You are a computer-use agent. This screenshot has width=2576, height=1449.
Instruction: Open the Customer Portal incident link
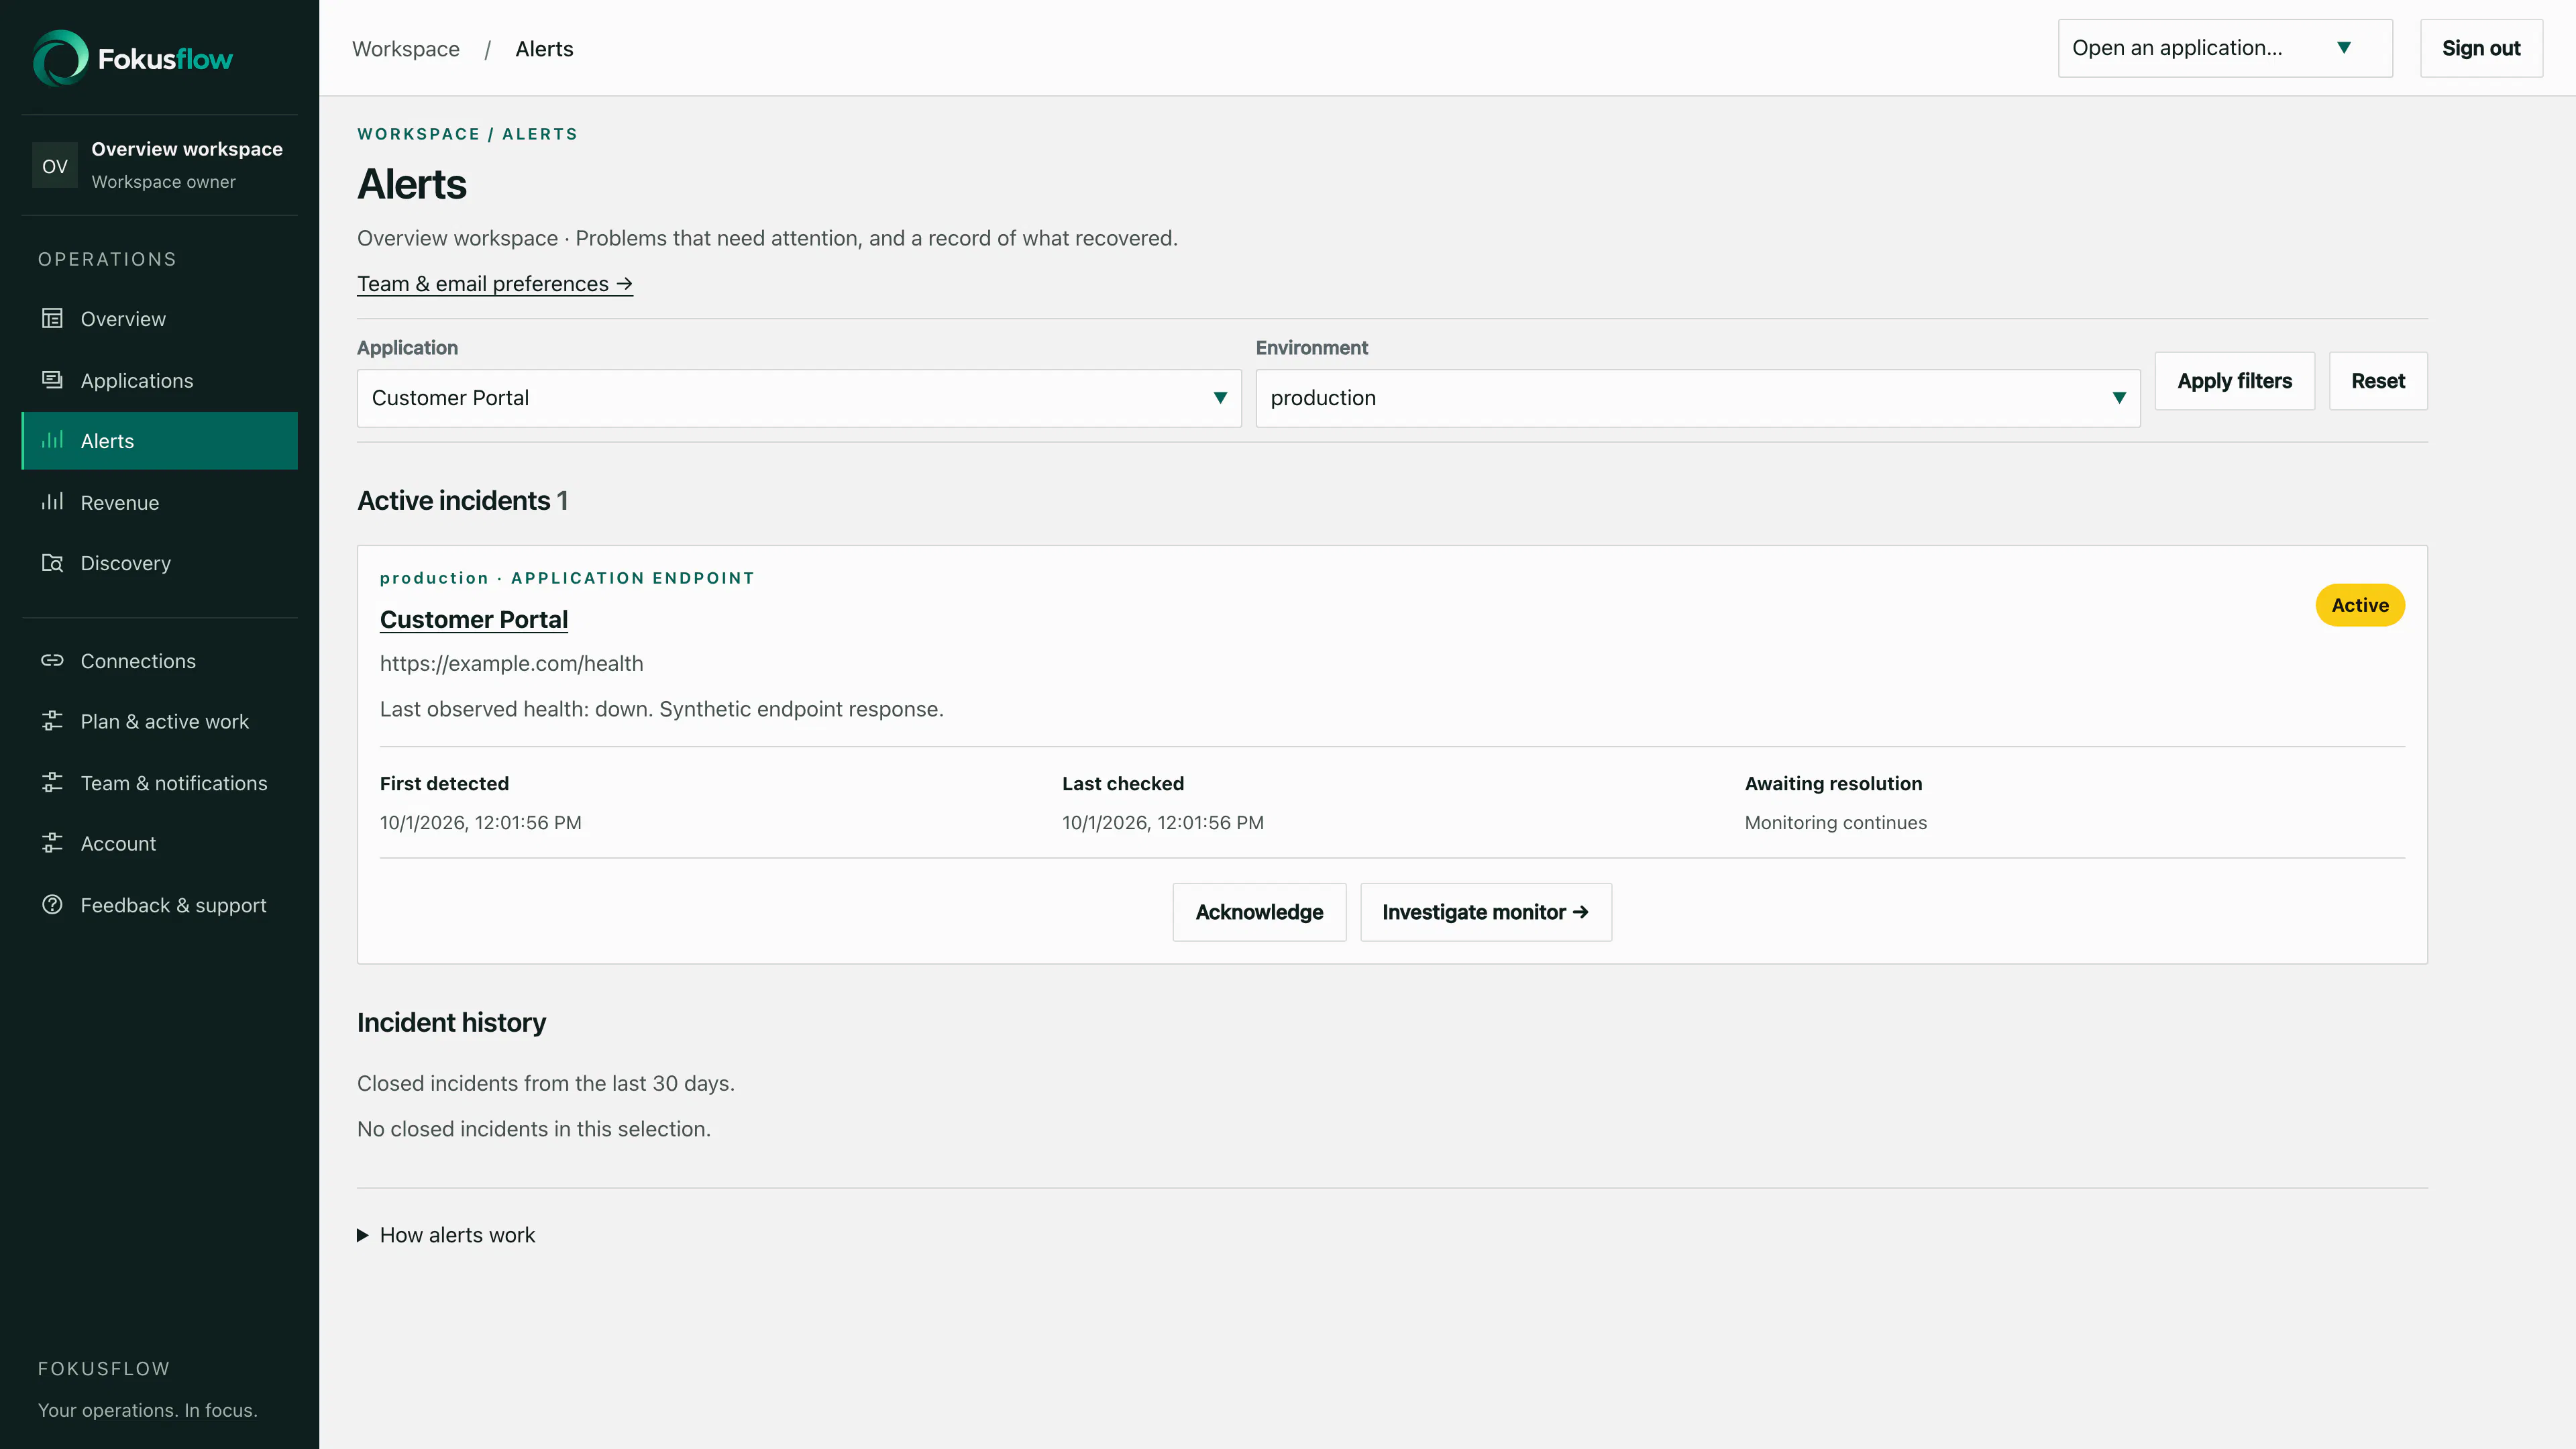(x=474, y=619)
